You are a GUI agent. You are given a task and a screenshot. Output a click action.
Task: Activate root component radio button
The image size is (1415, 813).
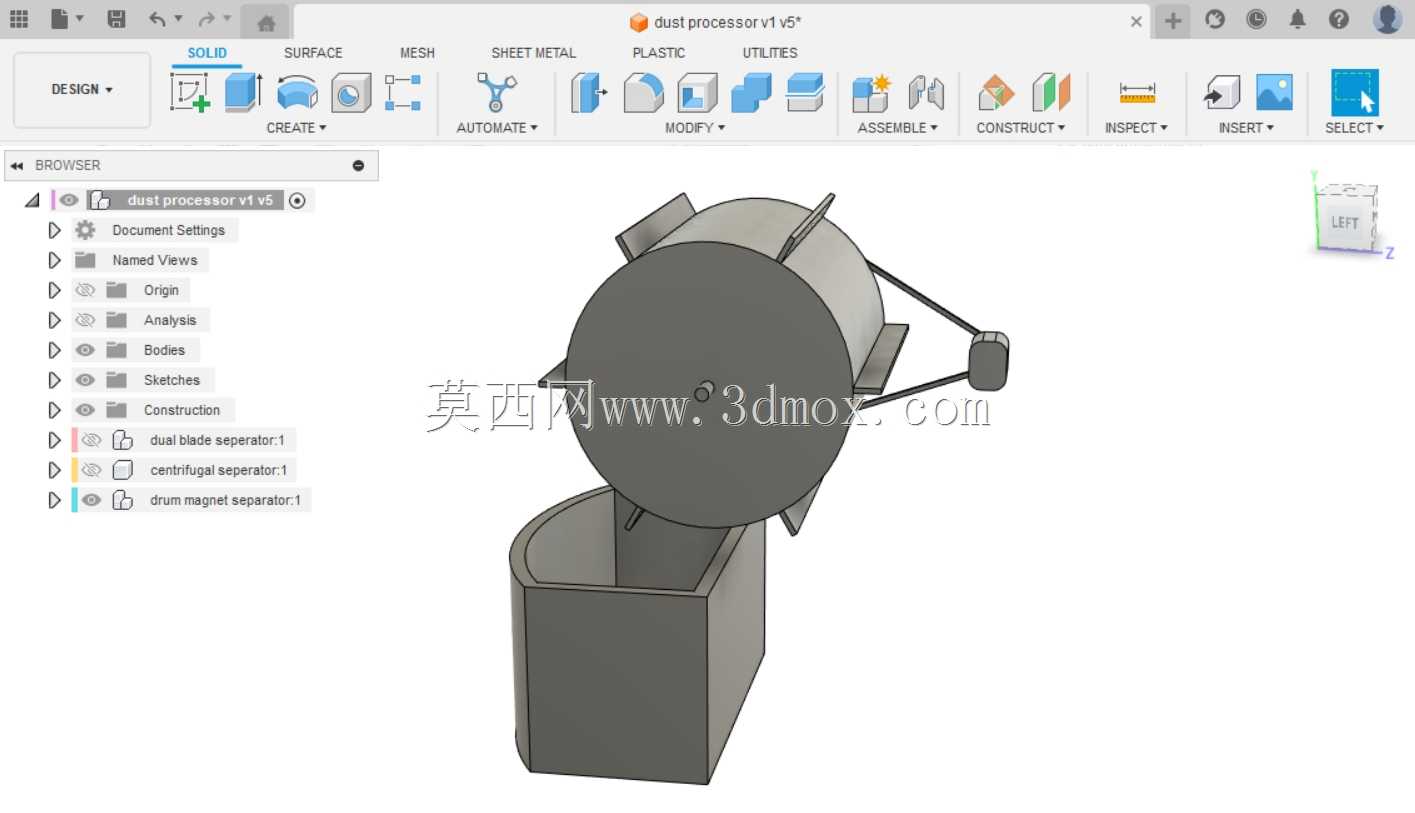[x=297, y=200]
